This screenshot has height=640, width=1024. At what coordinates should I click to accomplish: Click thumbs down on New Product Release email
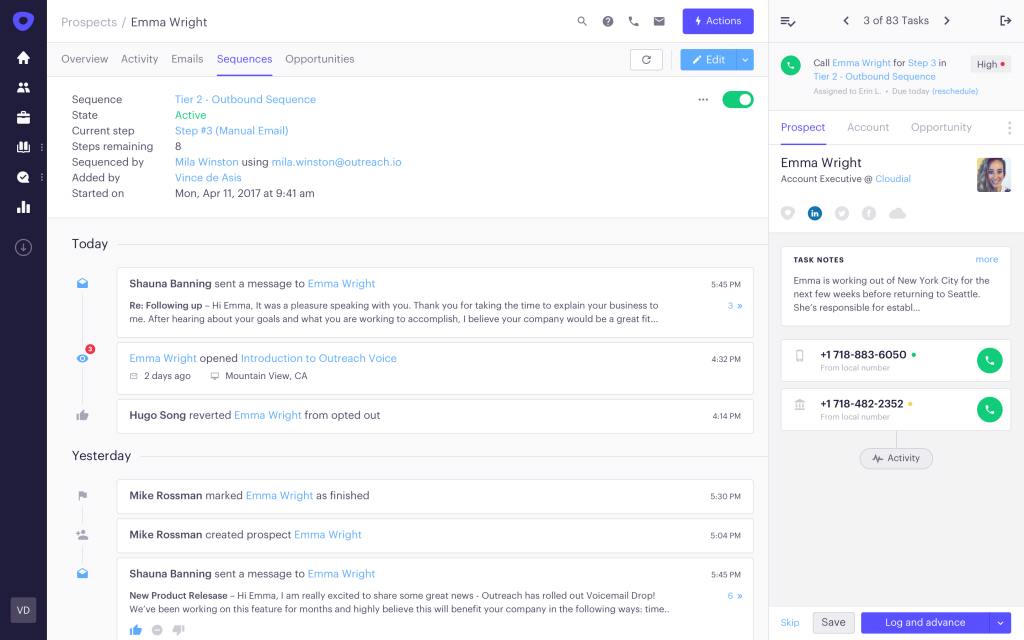click(178, 630)
